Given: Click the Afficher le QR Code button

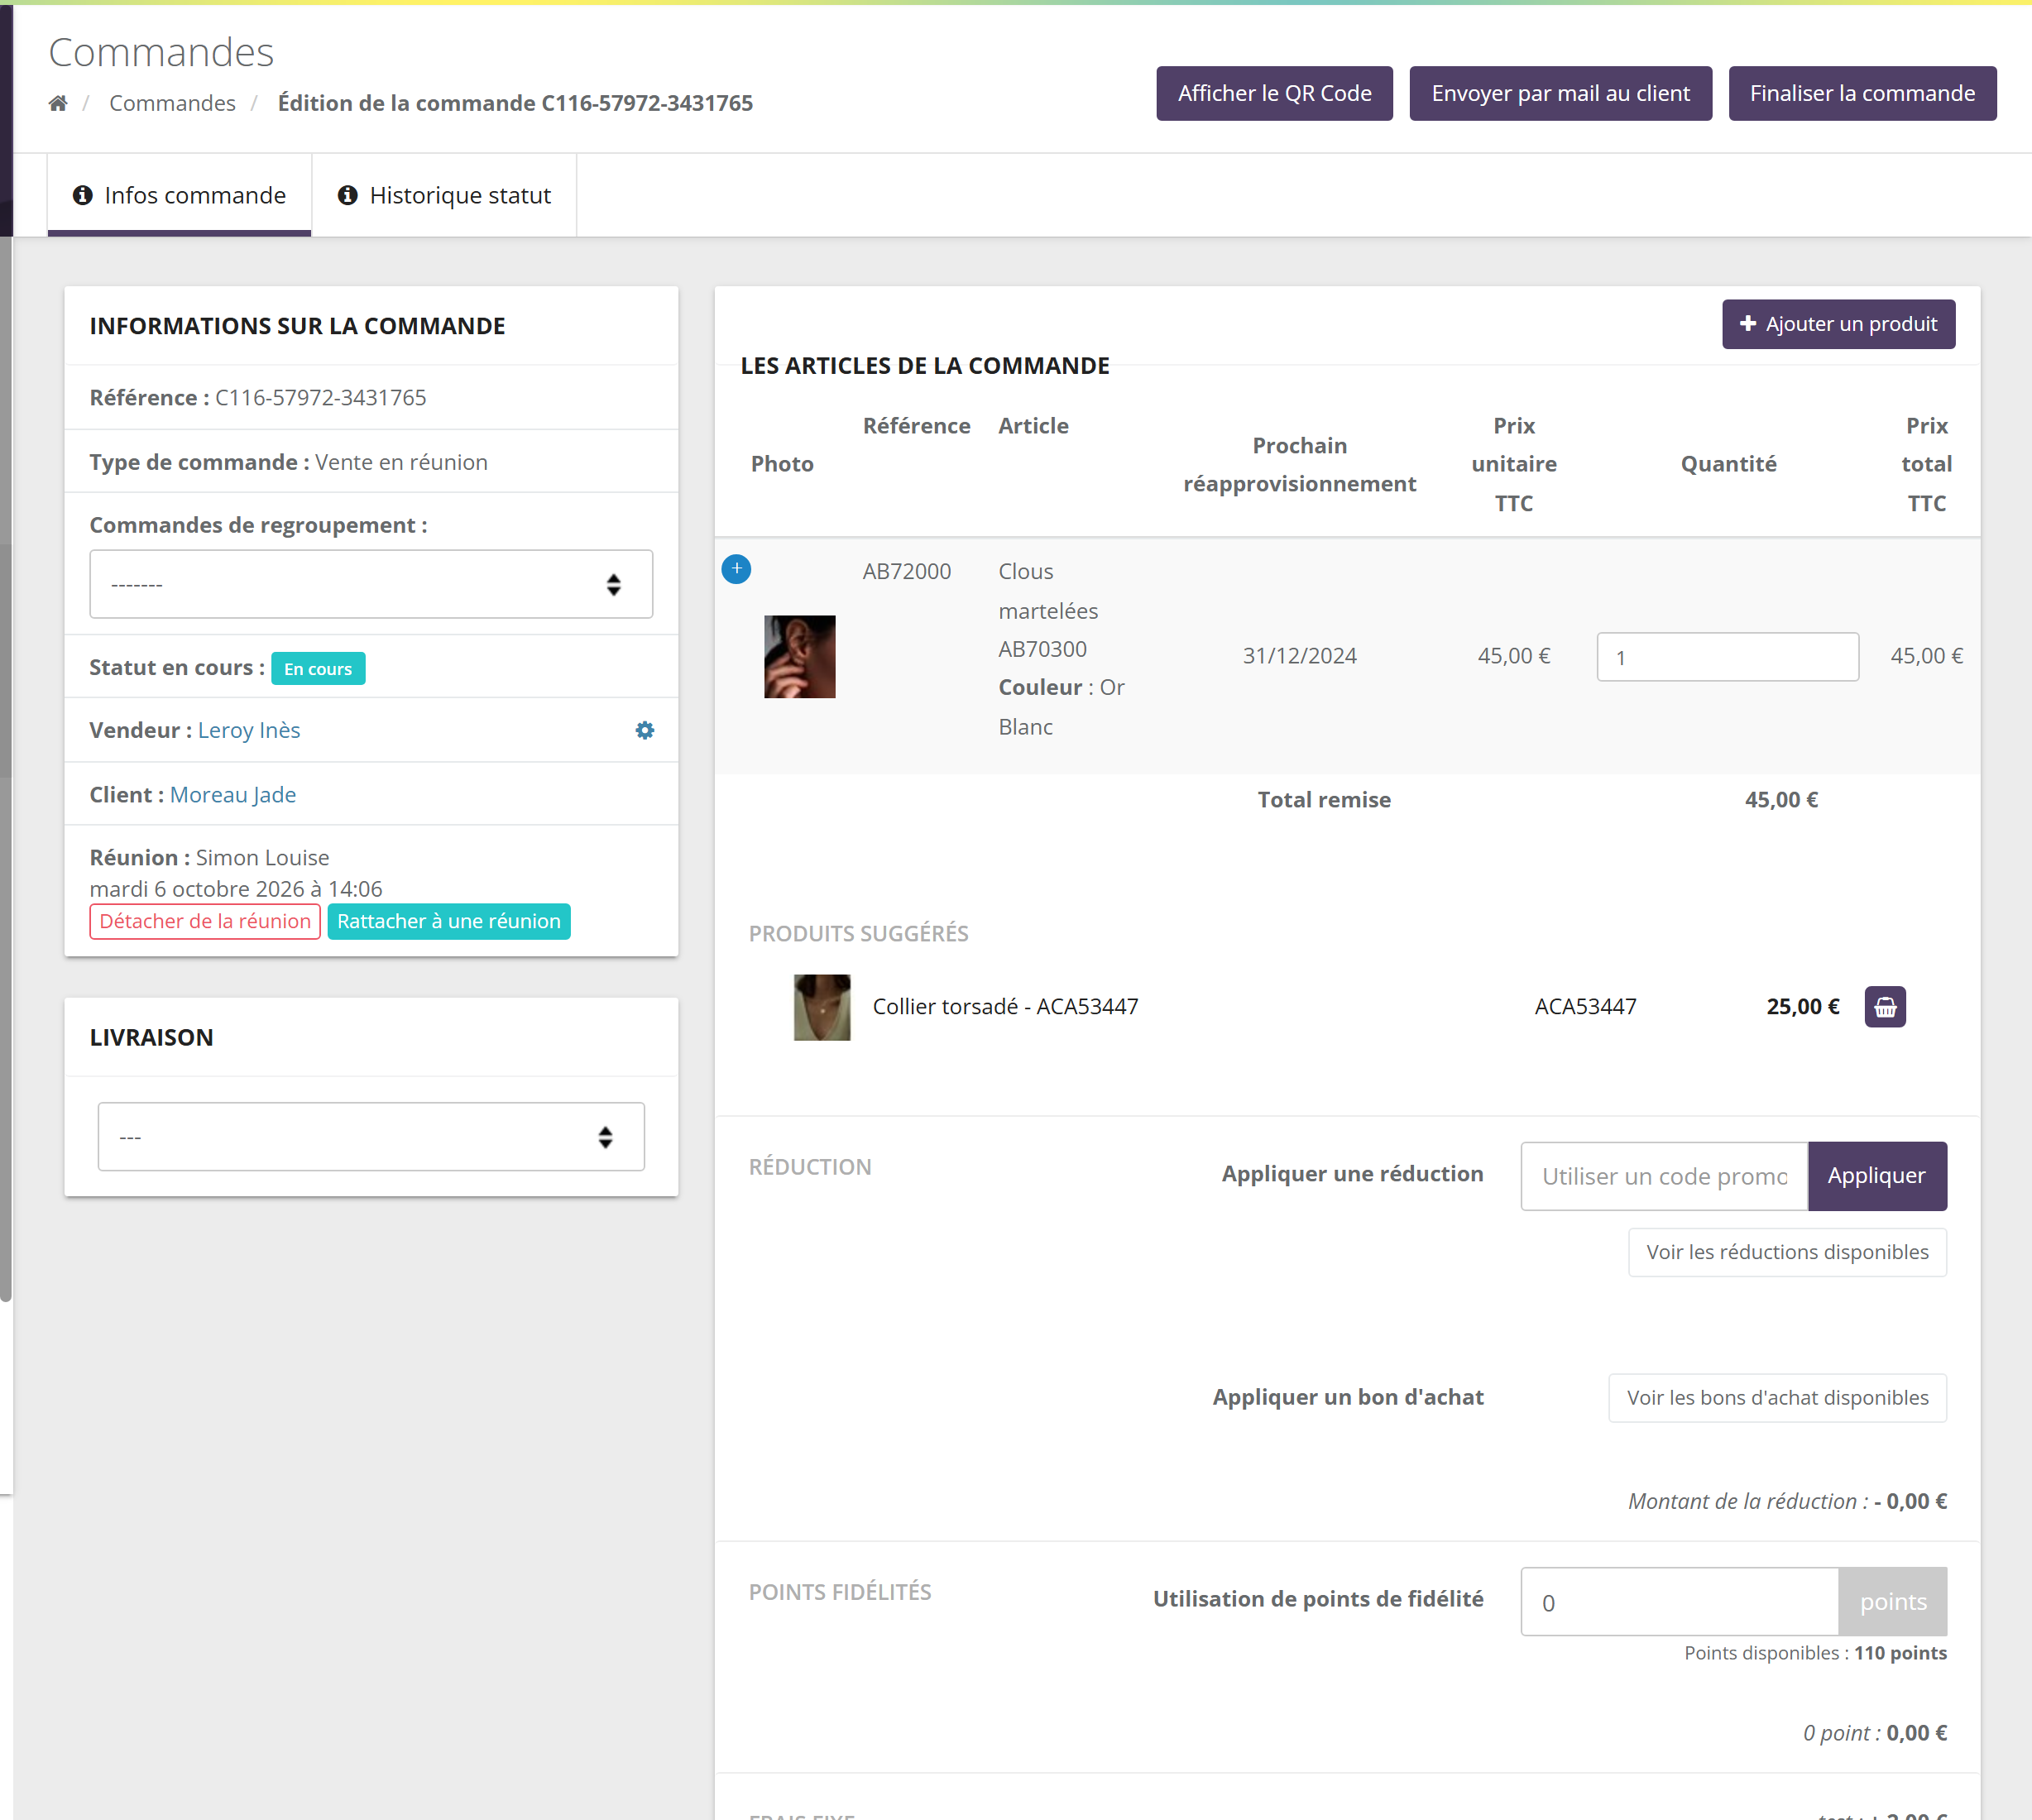Looking at the screenshot, I should pos(1274,93).
